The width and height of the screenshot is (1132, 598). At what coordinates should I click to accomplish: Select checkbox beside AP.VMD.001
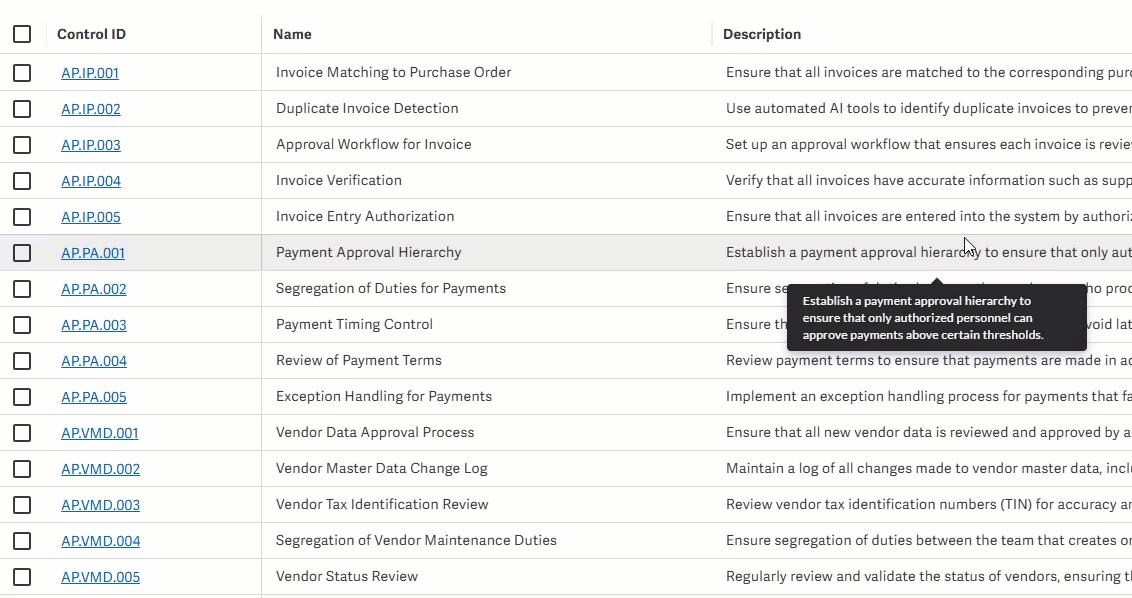(22, 433)
